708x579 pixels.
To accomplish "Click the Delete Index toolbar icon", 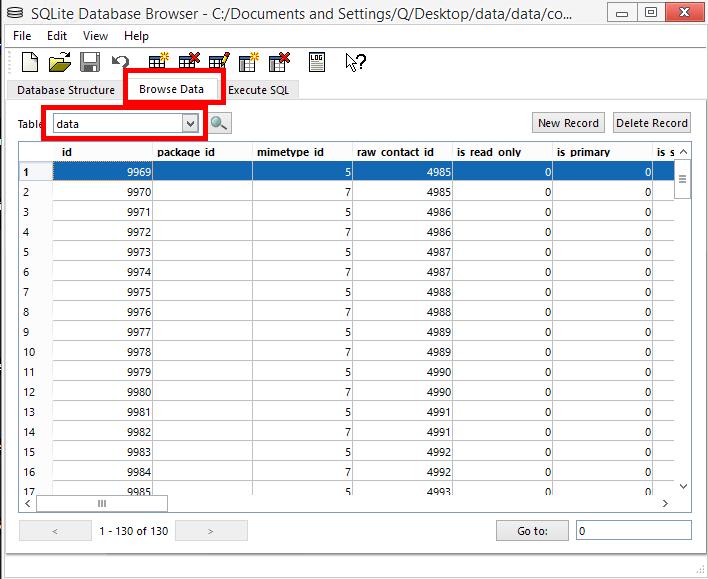I will coord(278,62).
